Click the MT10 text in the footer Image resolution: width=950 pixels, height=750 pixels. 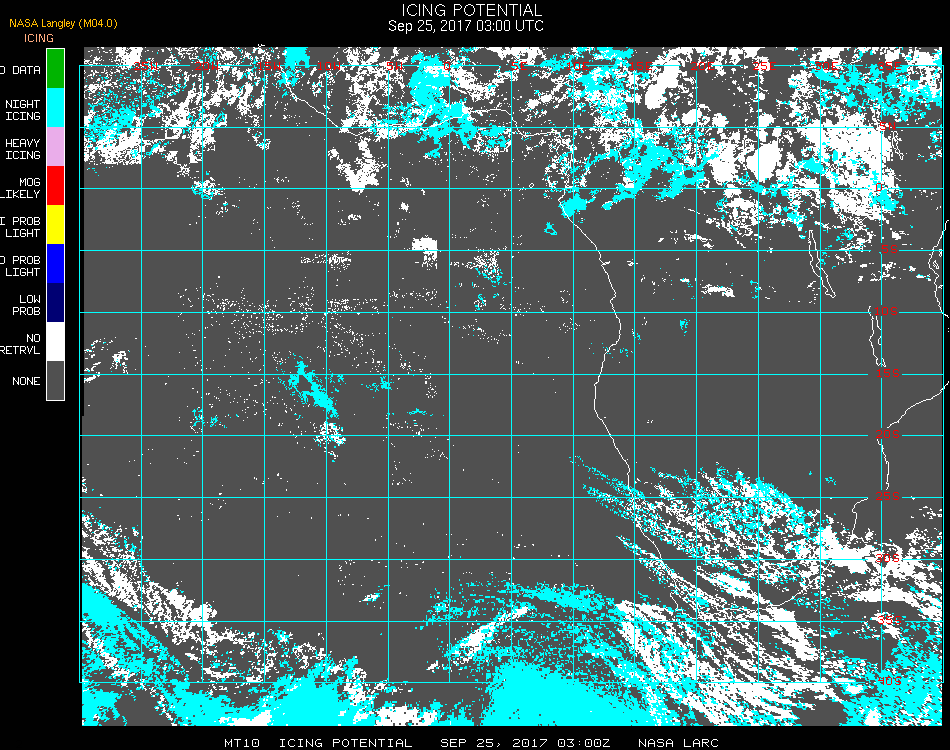coord(242,743)
